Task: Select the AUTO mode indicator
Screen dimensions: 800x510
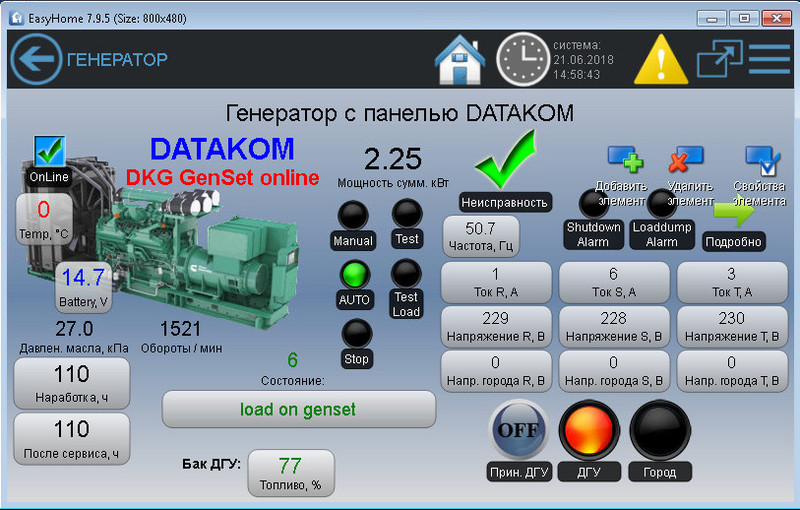Action: (352, 275)
